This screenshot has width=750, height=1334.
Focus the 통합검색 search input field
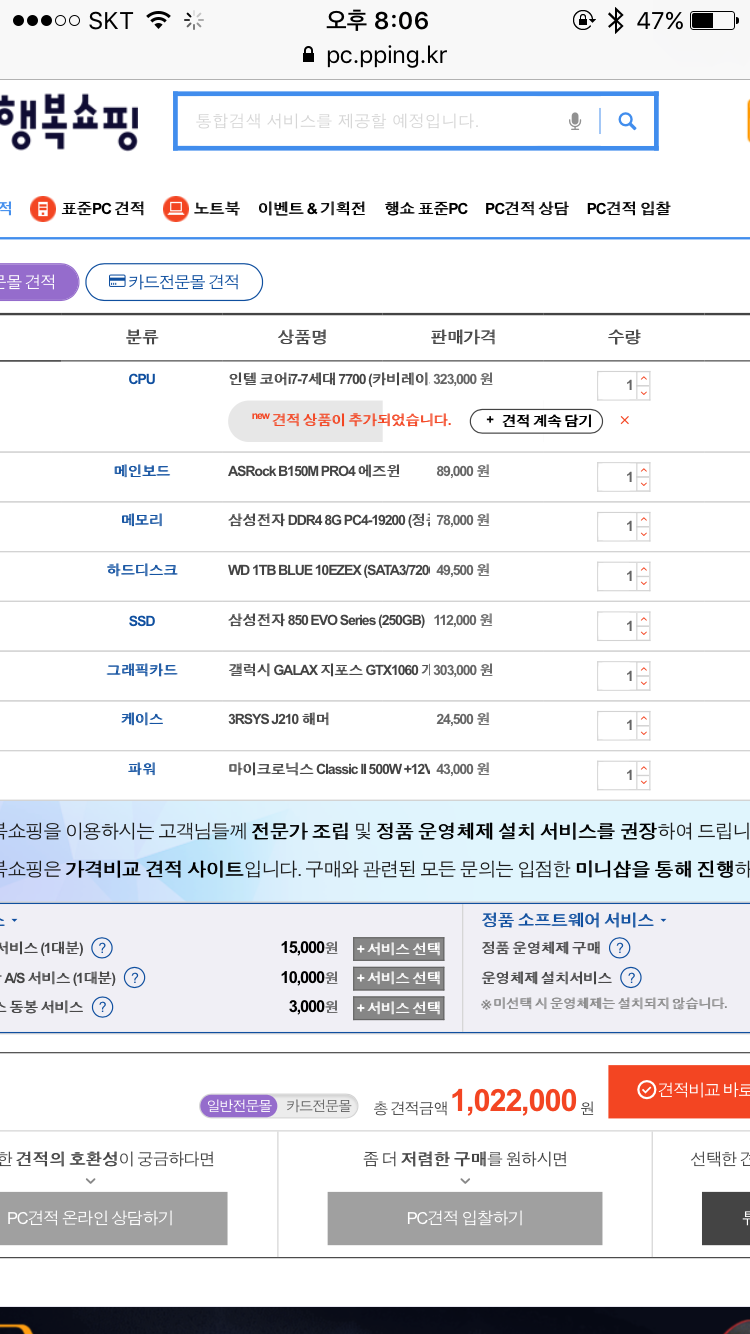pos(370,122)
